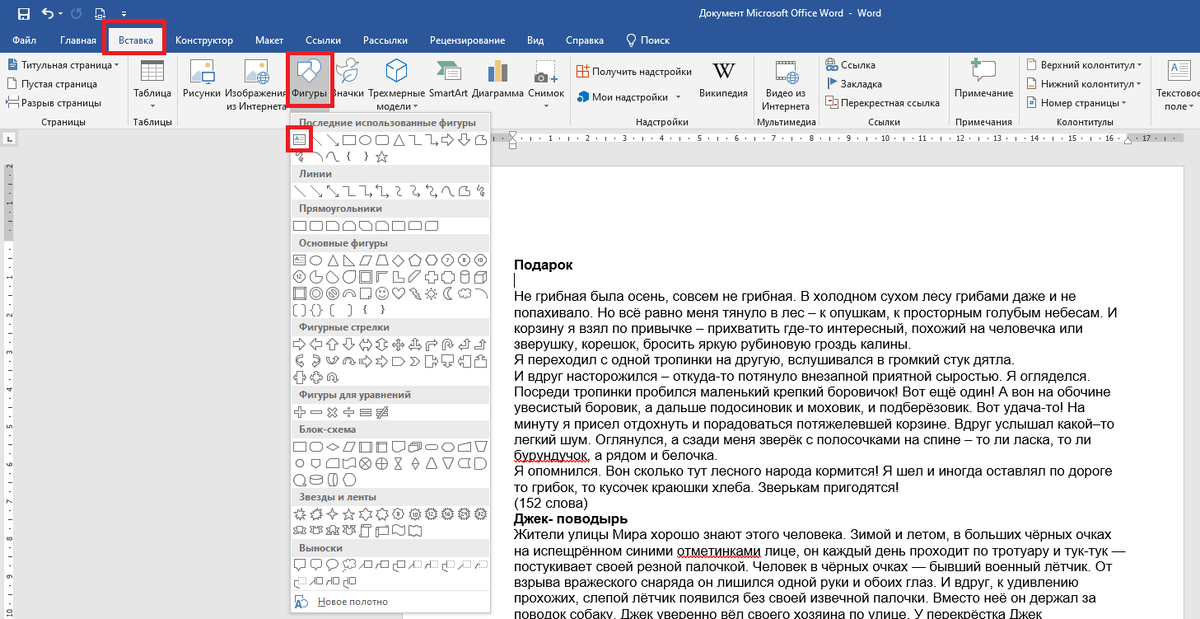Switch to the Конструктор tab
Image resolution: width=1200 pixels, height=619 pixels.
(204, 40)
